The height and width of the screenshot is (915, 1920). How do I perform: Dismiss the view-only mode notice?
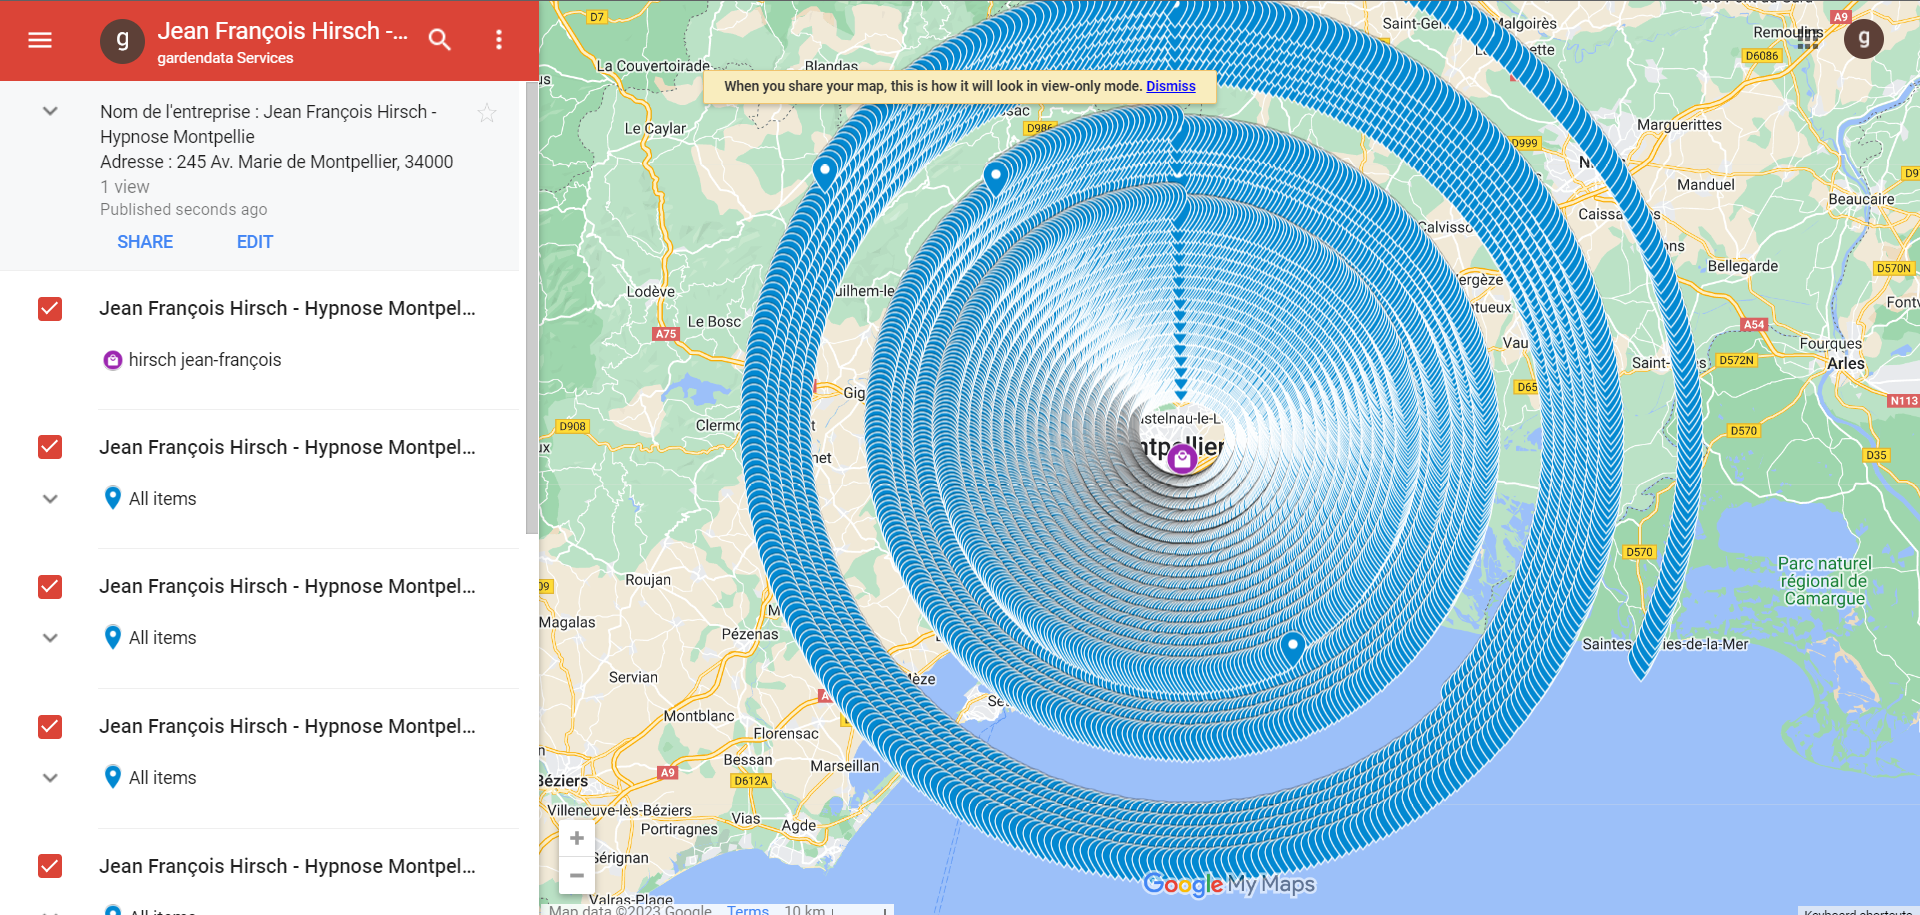click(x=1171, y=86)
